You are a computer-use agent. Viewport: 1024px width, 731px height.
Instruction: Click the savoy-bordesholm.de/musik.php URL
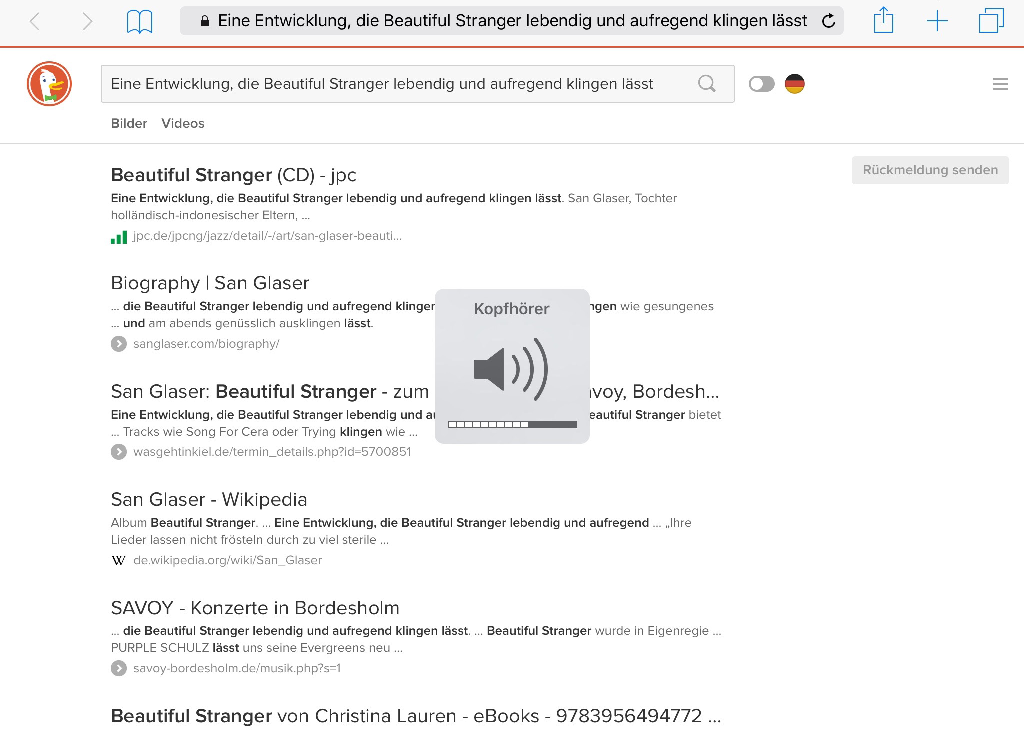[236, 668]
